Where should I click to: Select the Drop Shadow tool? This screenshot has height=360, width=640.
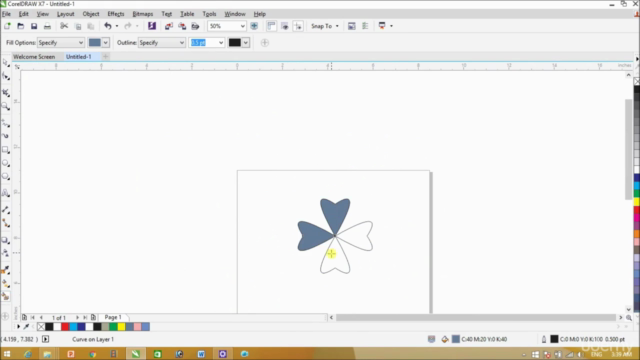pos(6,240)
